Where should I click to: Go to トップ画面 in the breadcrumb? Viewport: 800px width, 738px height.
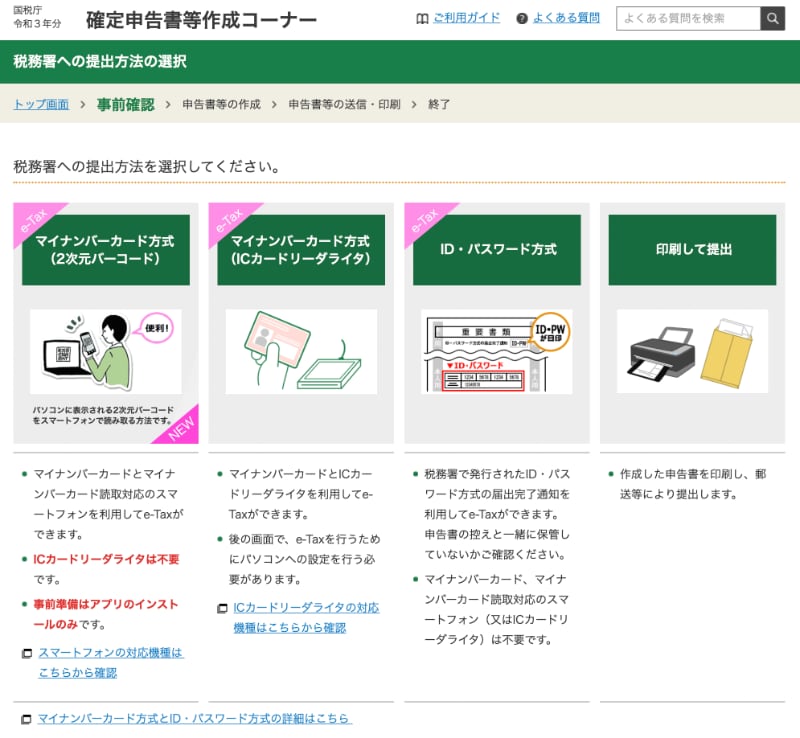point(41,104)
